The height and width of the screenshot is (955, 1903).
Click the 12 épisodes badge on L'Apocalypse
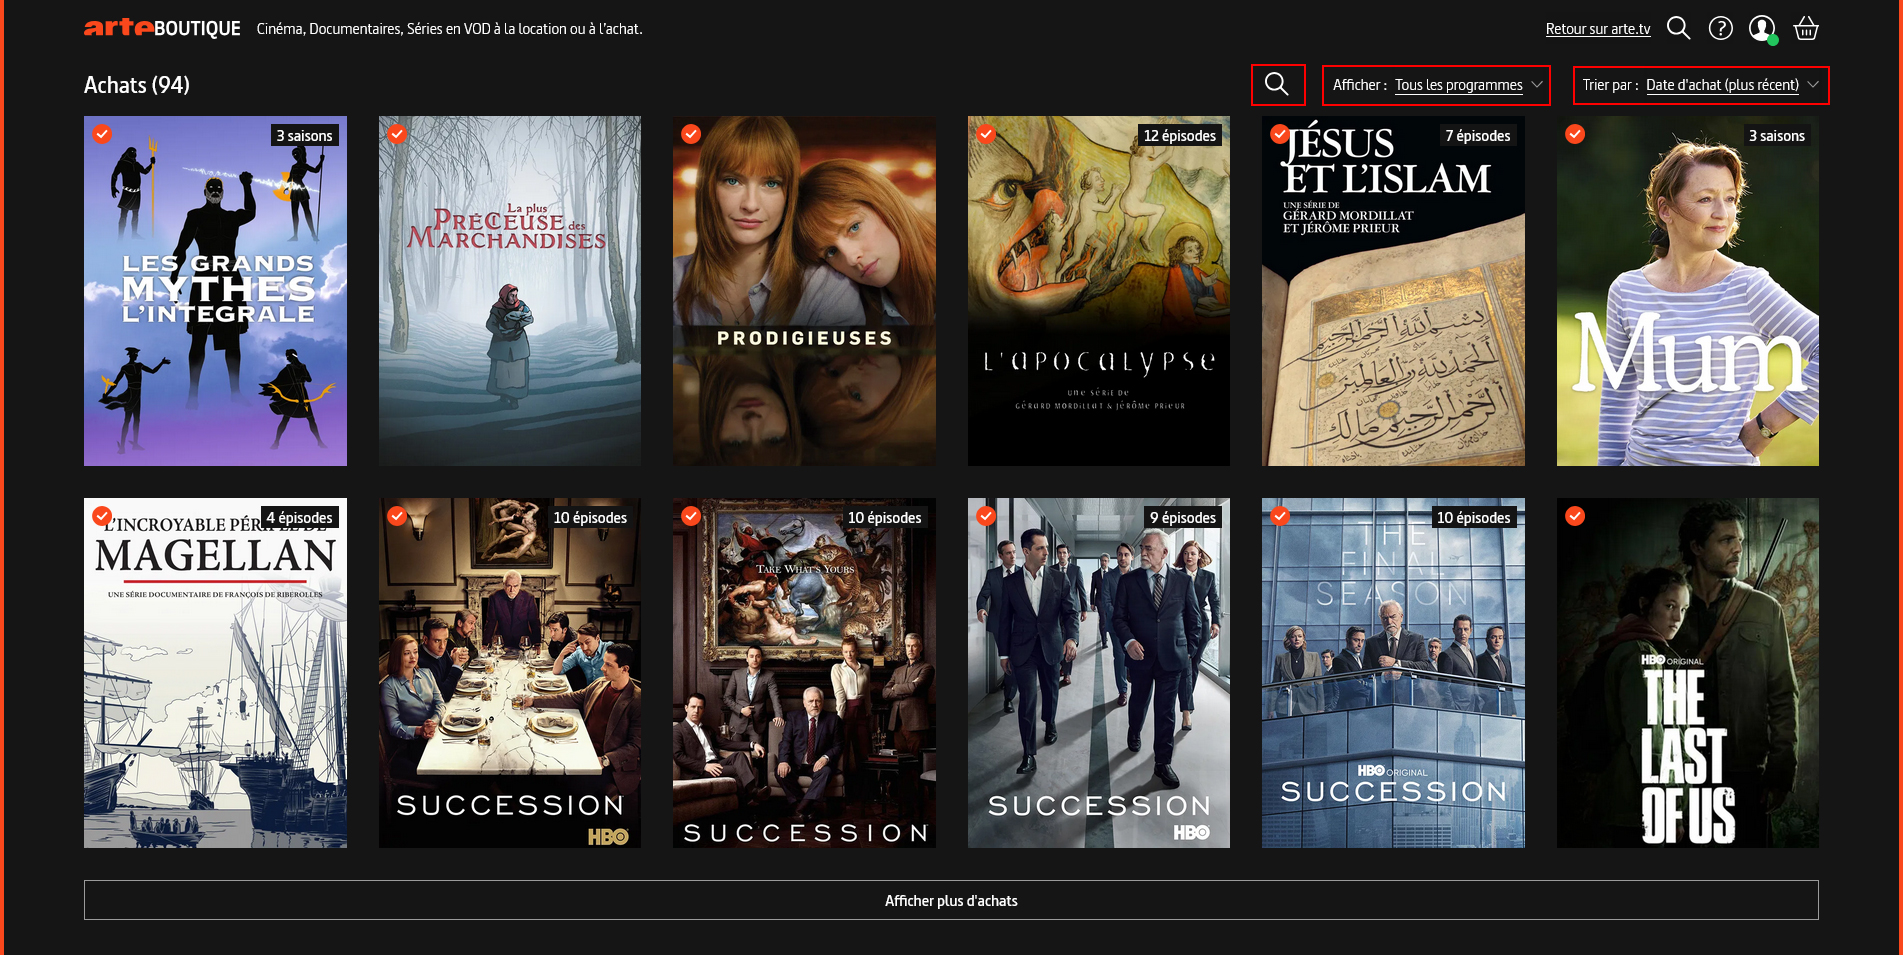point(1180,135)
